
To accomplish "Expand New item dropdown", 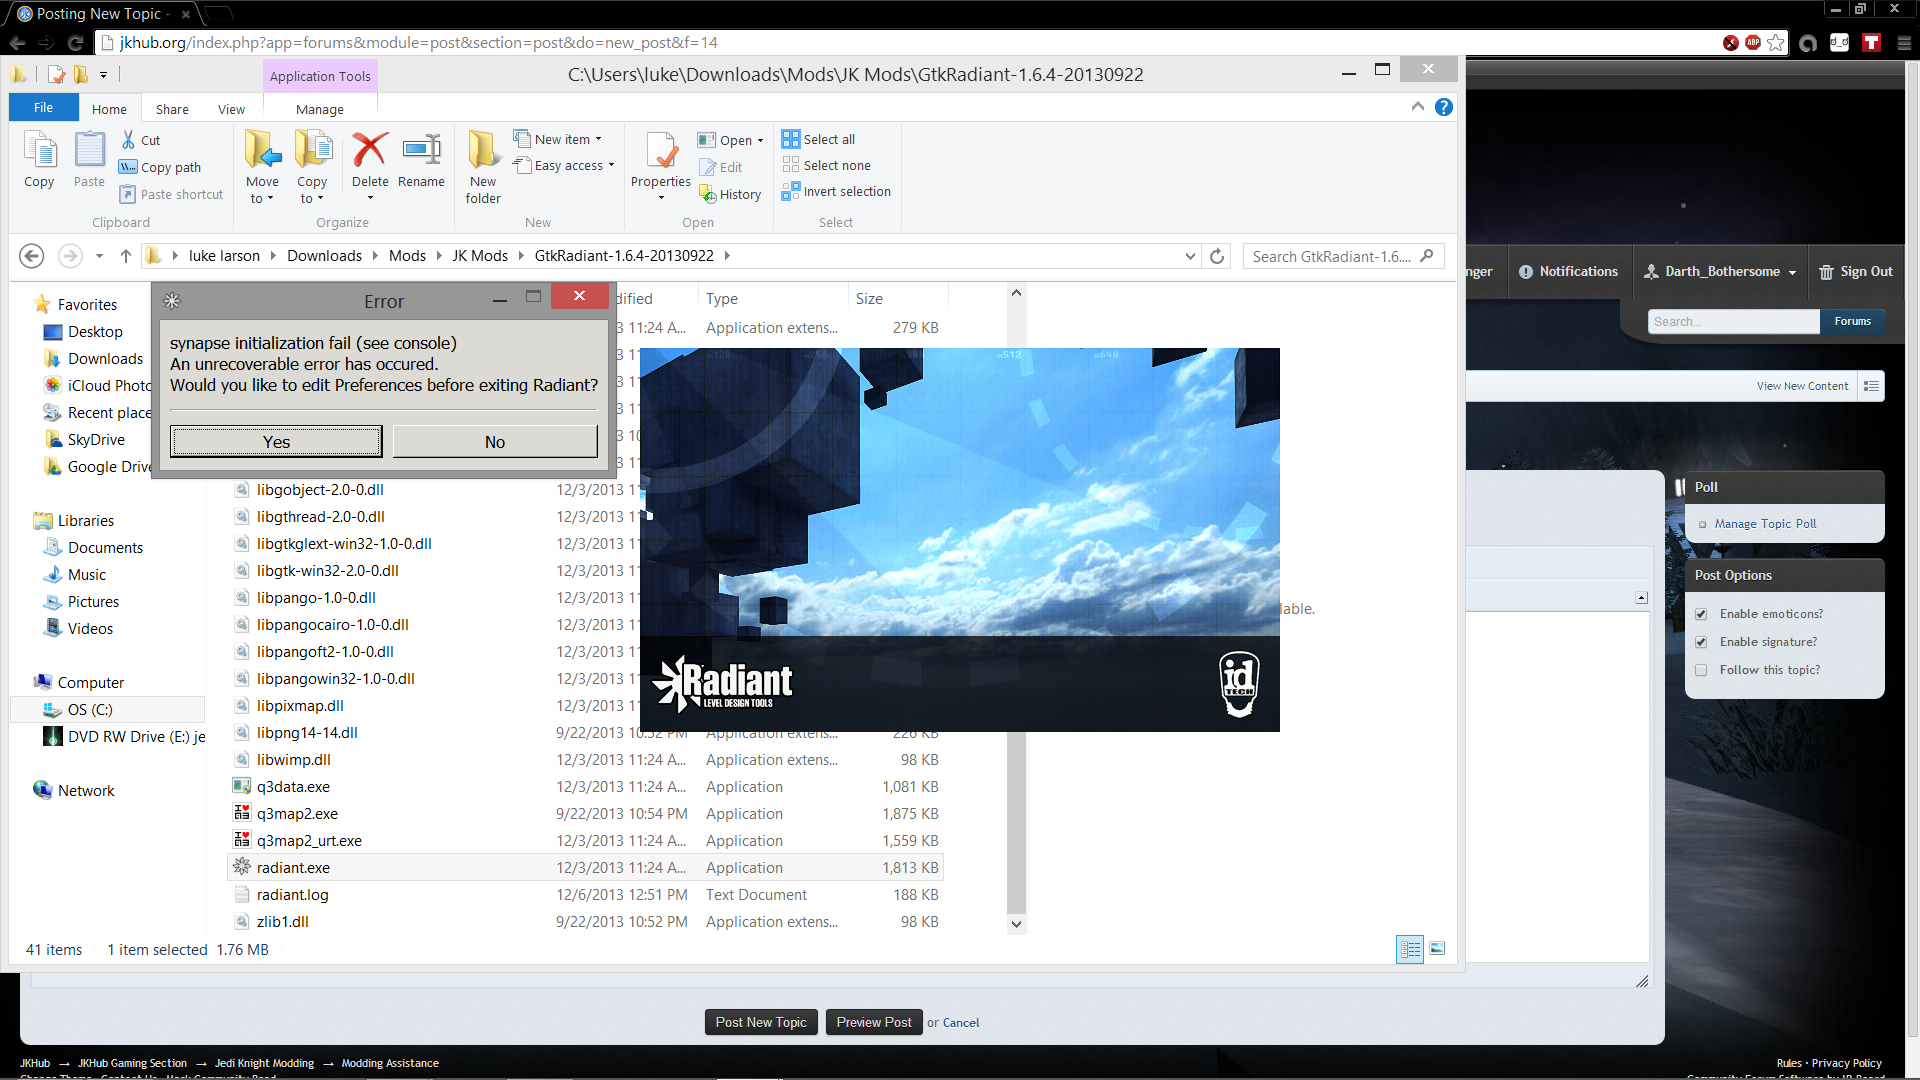I will 598,139.
